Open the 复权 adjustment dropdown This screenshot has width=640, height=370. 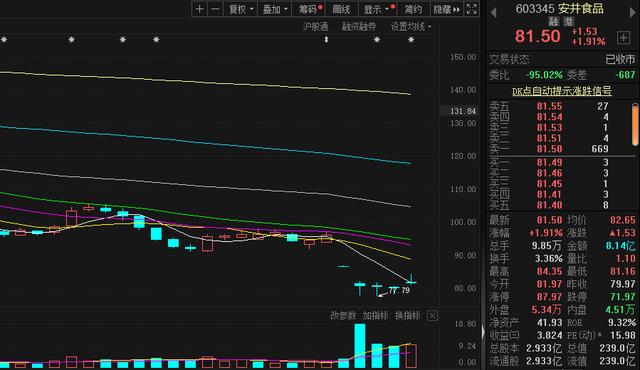(x=241, y=9)
